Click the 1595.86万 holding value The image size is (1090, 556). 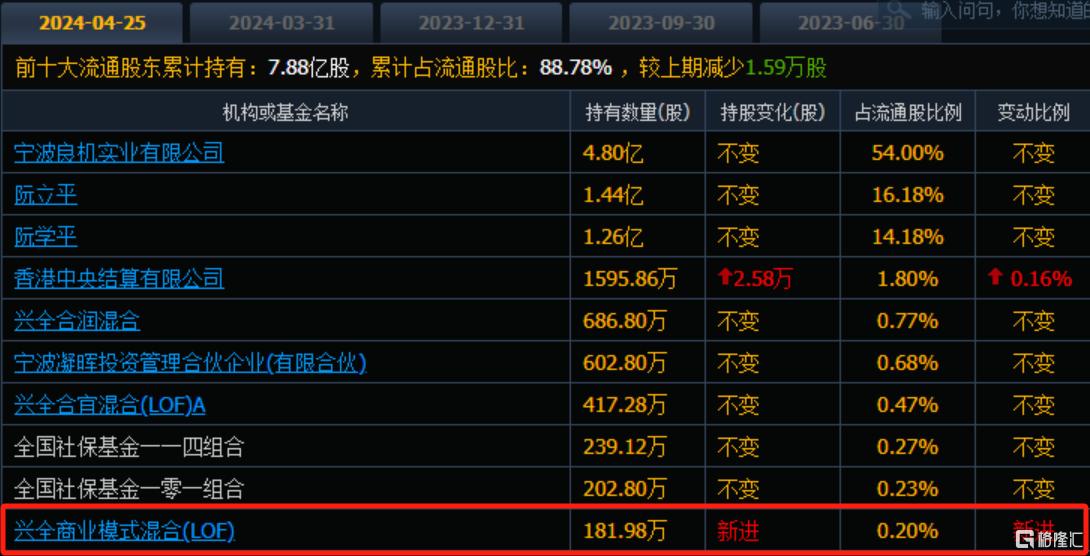tap(631, 279)
